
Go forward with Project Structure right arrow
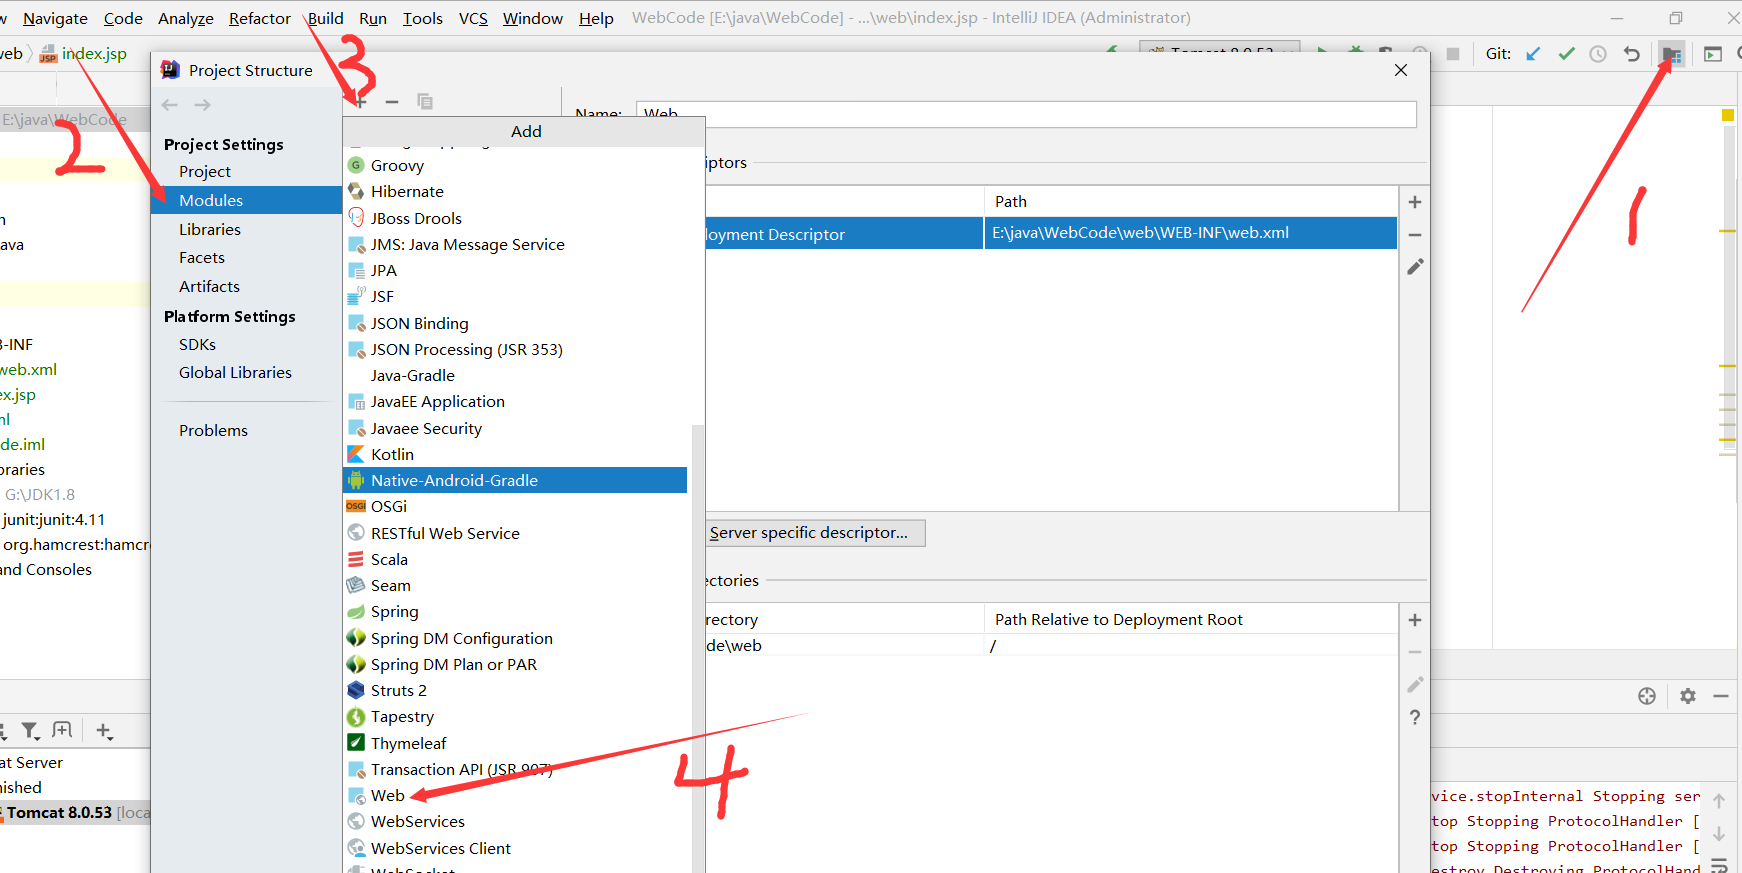(202, 105)
